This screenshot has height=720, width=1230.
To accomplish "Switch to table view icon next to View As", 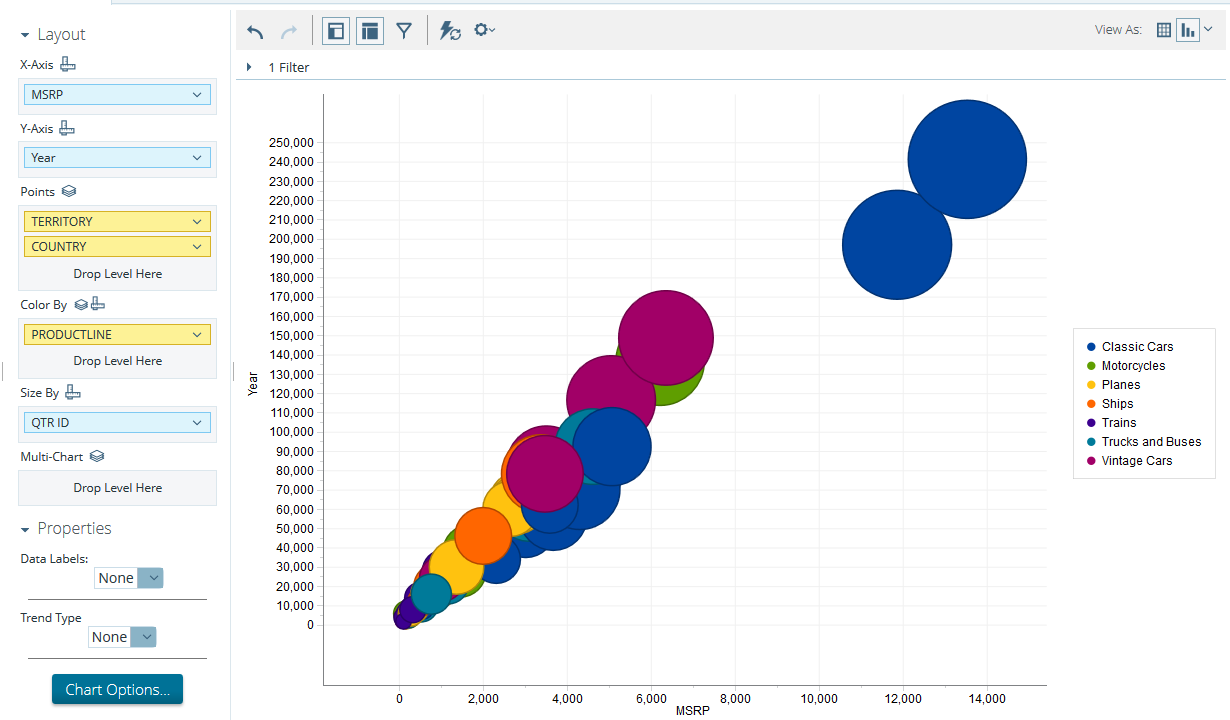I will tap(1163, 30).
